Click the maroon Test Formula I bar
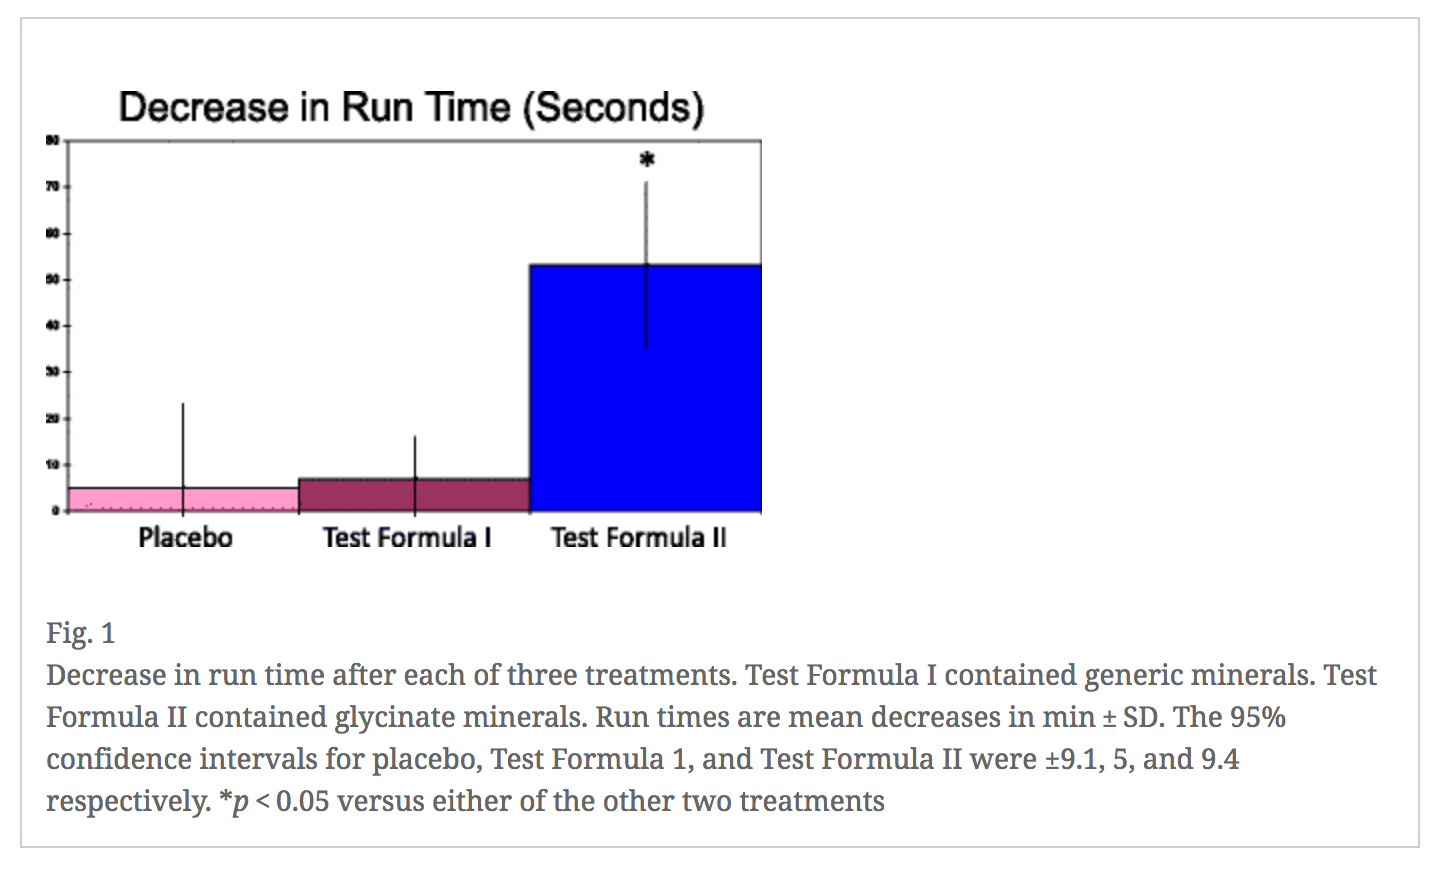 coord(470,495)
